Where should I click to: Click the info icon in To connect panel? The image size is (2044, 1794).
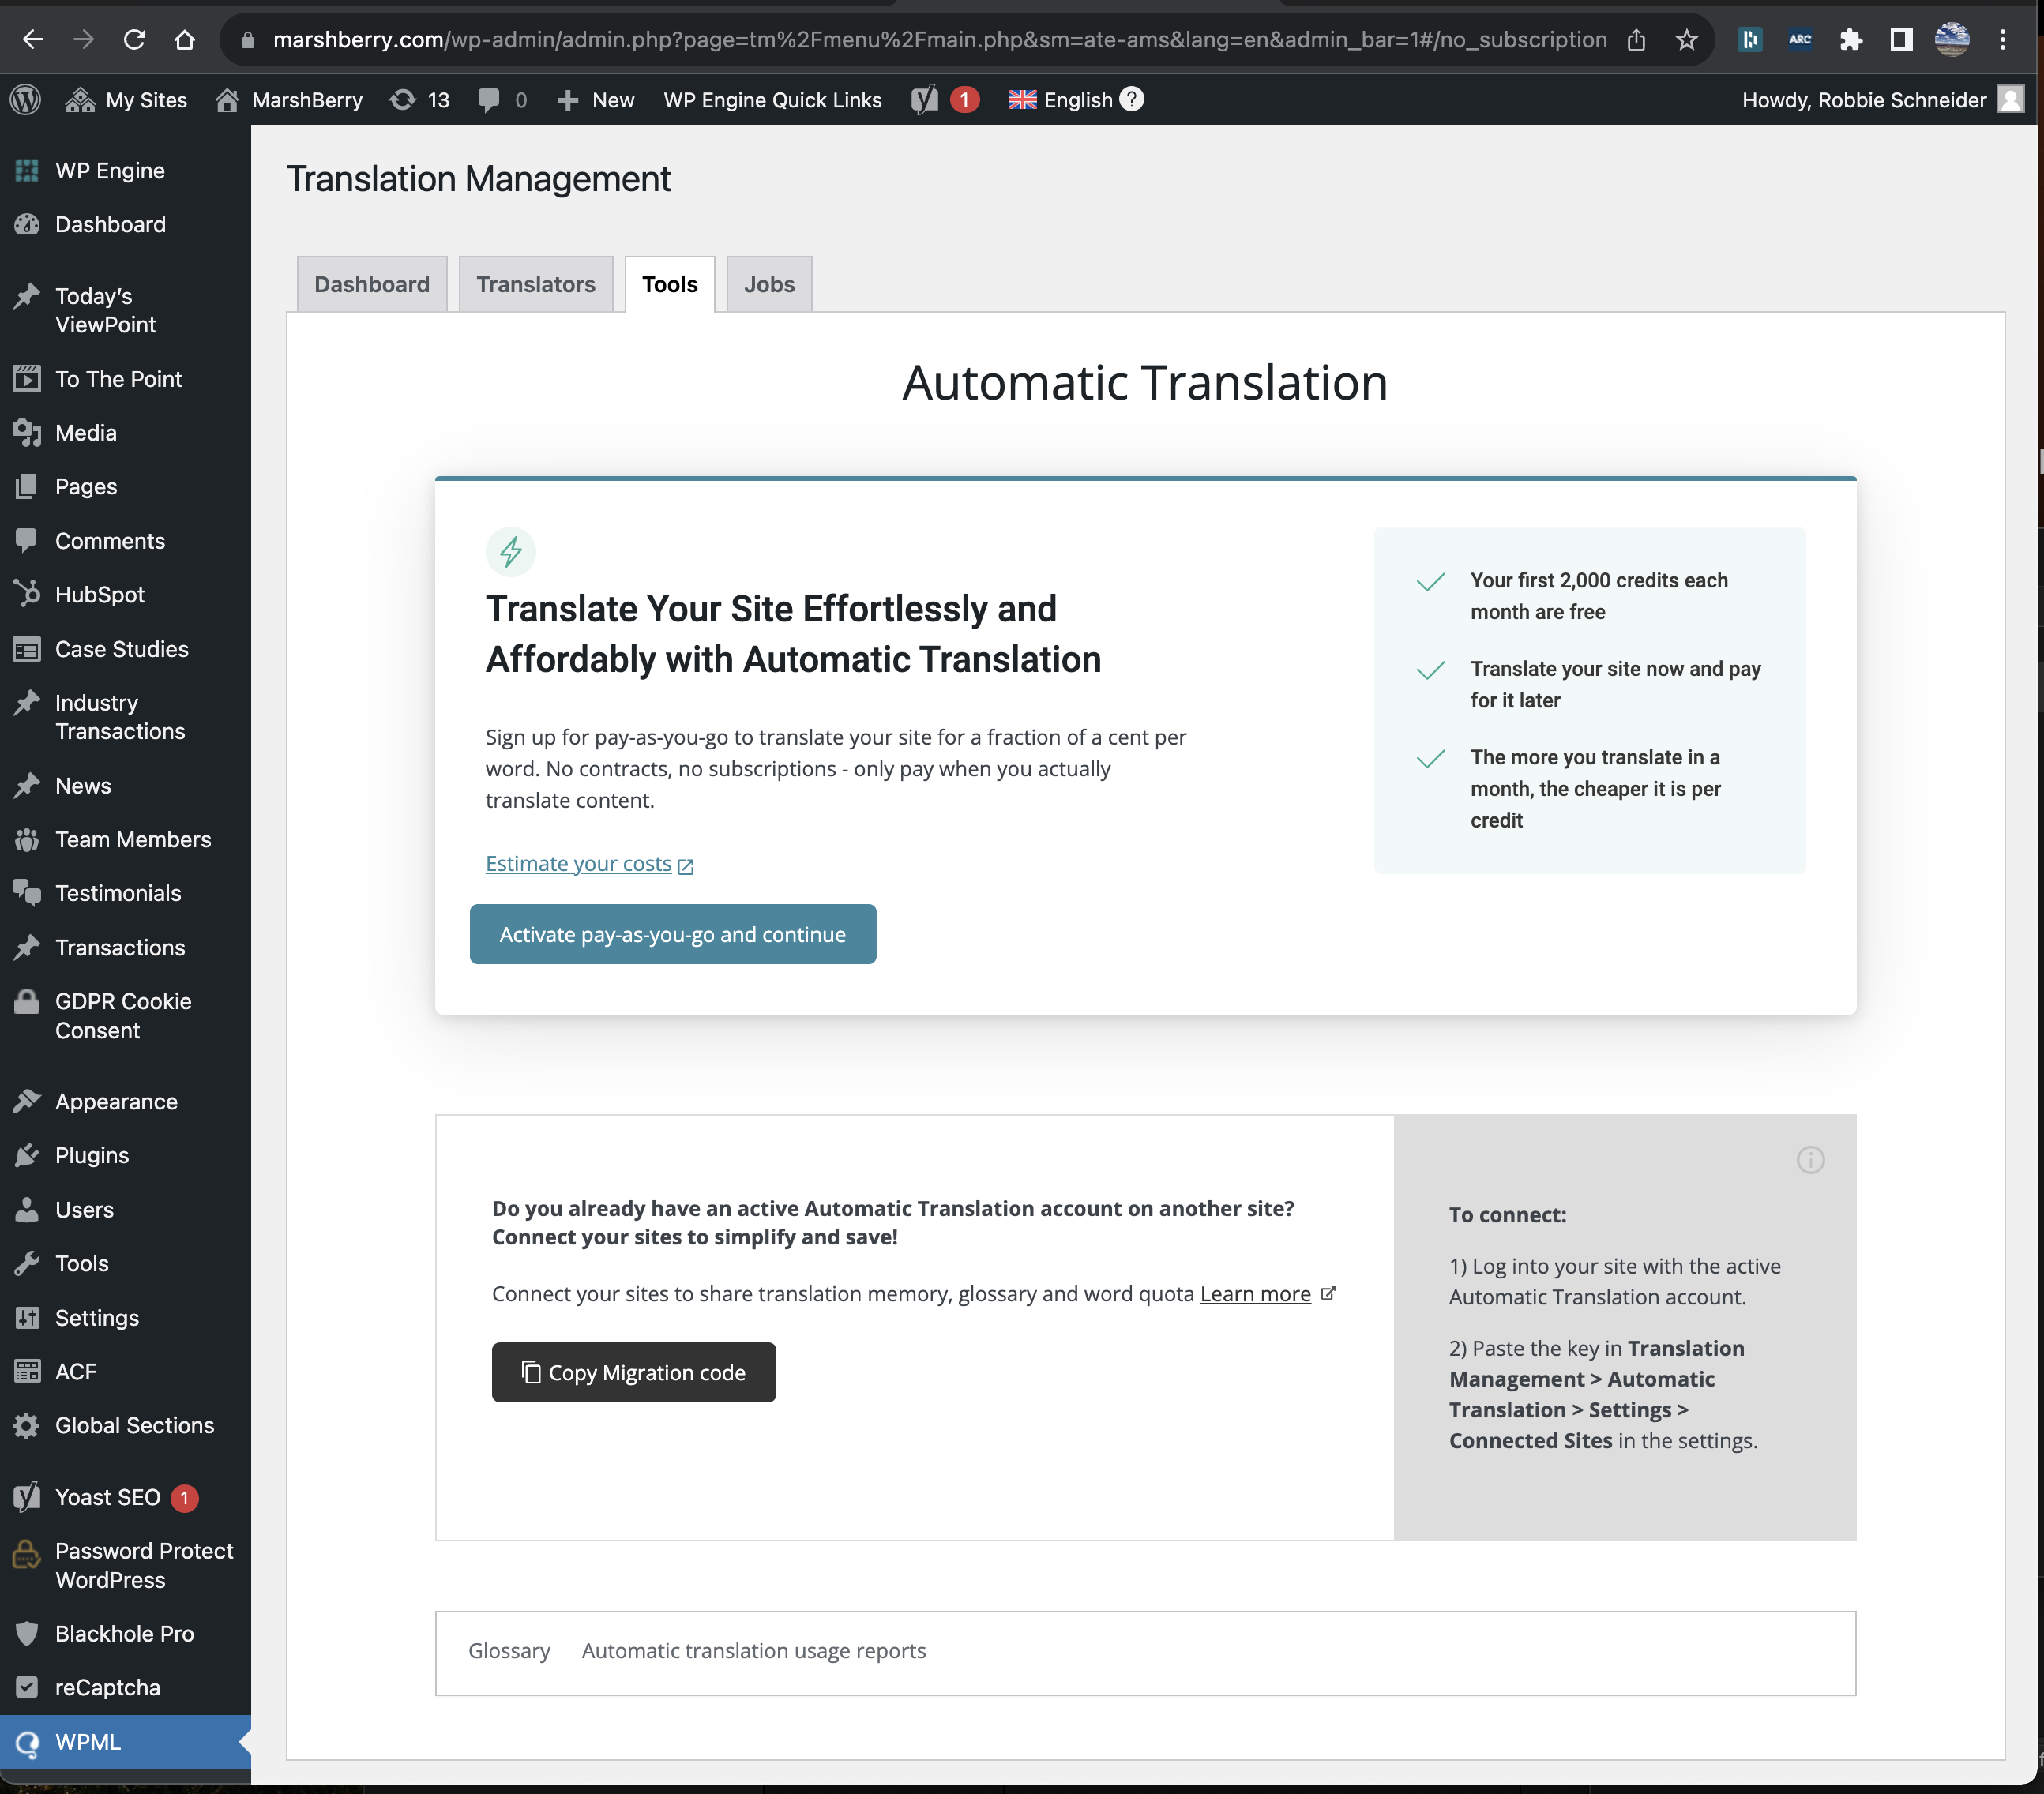coord(1810,1160)
